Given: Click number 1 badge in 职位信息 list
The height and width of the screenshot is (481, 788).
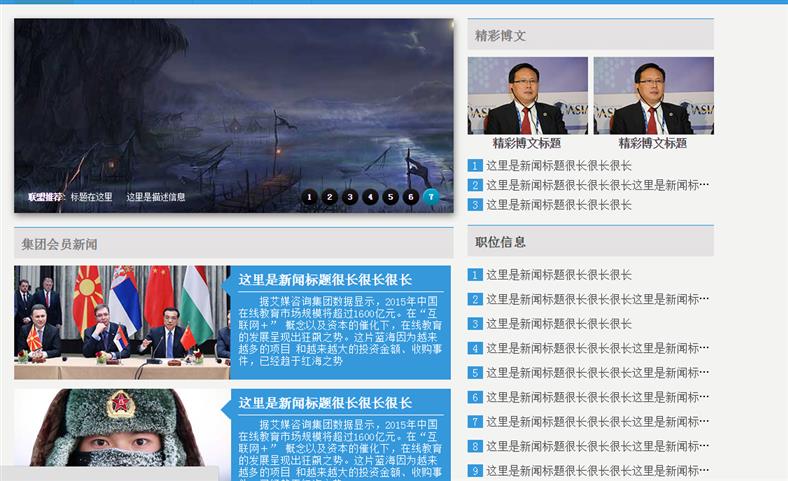Looking at the screenshot, I should pos(475,275).
